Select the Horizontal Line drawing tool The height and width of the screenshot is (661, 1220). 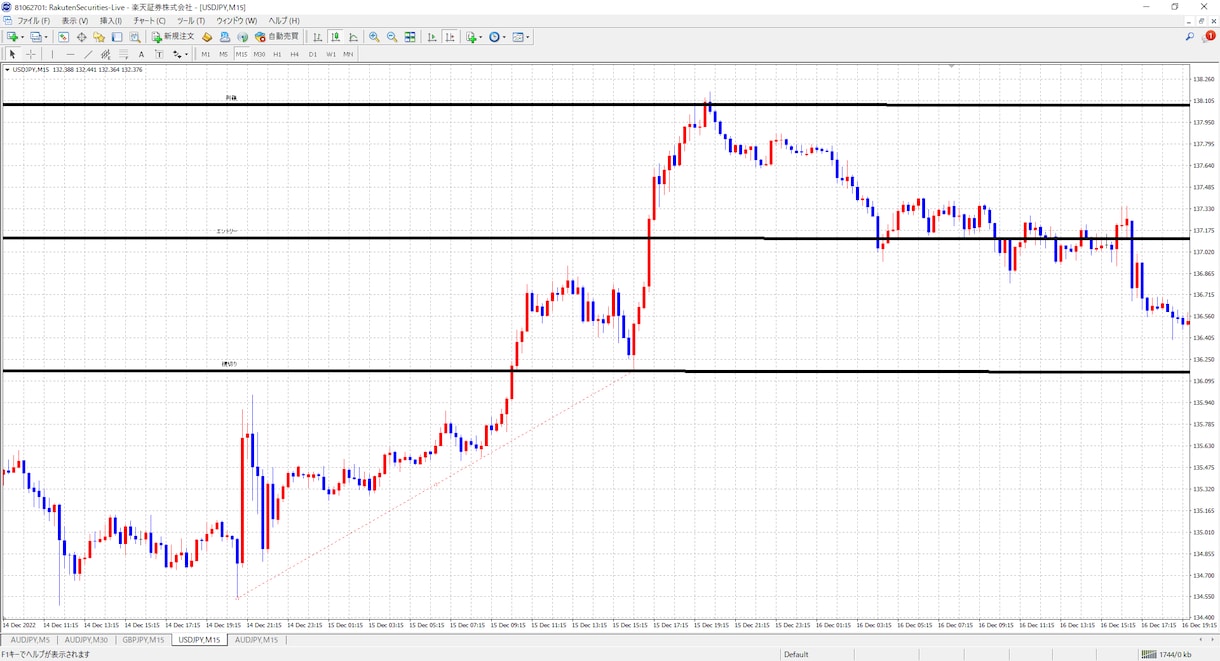pos(70,54)
